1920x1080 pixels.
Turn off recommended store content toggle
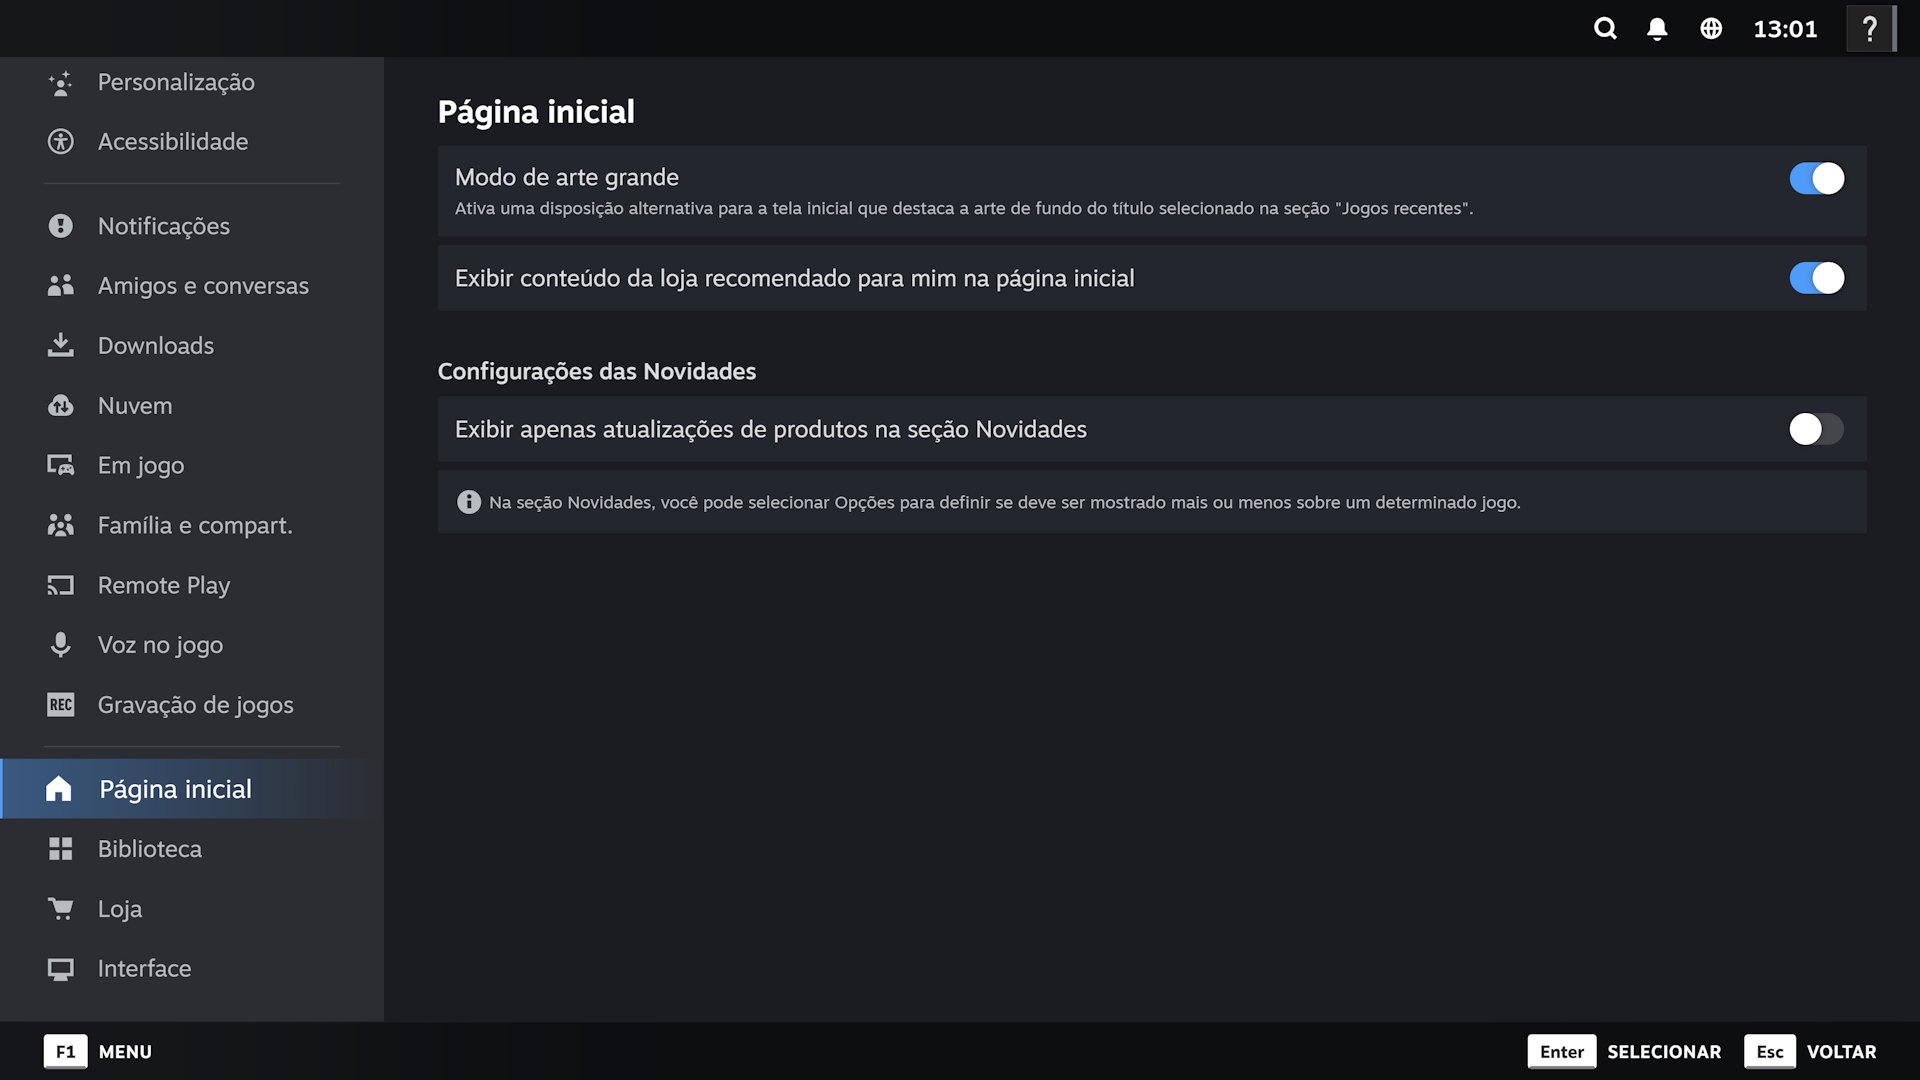coord(1816,278)
